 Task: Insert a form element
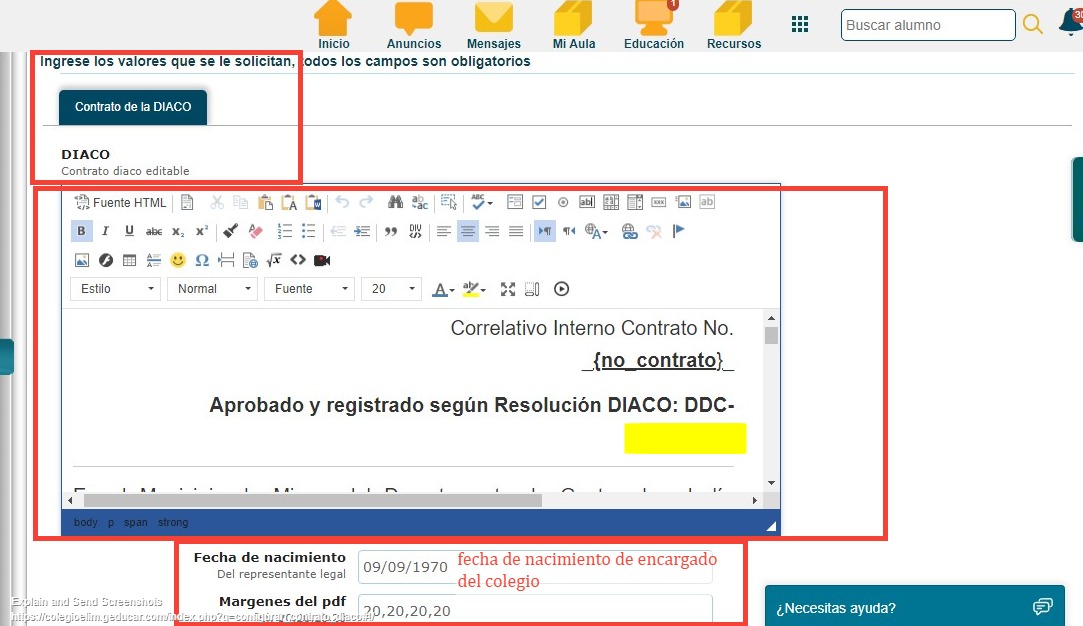click(515, 202)
